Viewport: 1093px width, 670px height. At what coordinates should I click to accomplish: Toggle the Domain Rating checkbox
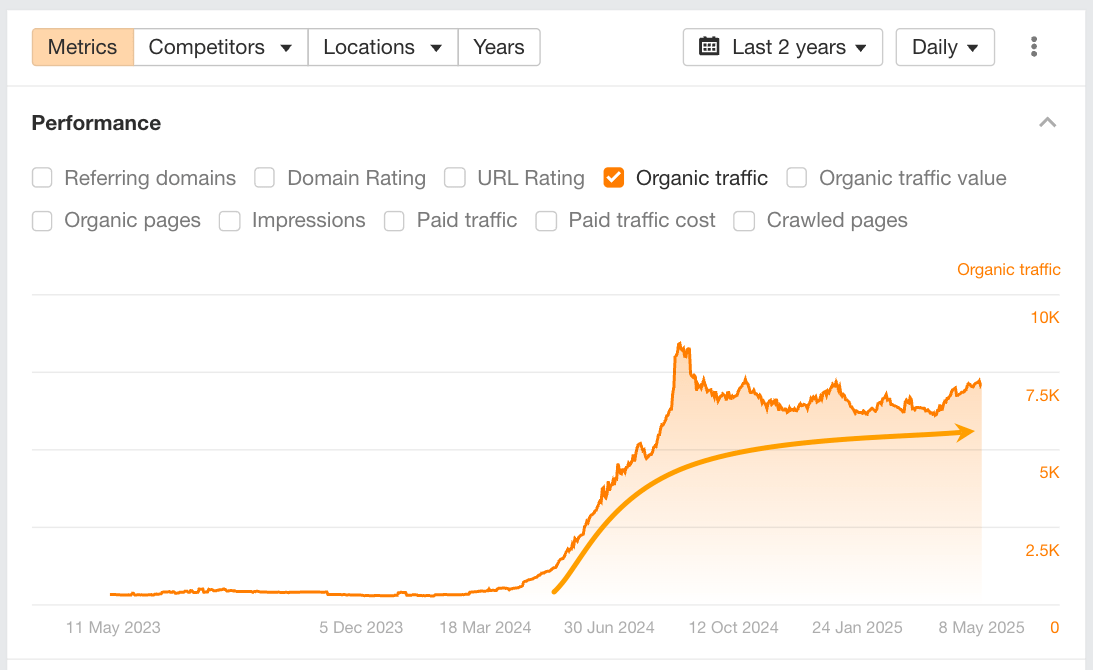coord(264,178)
